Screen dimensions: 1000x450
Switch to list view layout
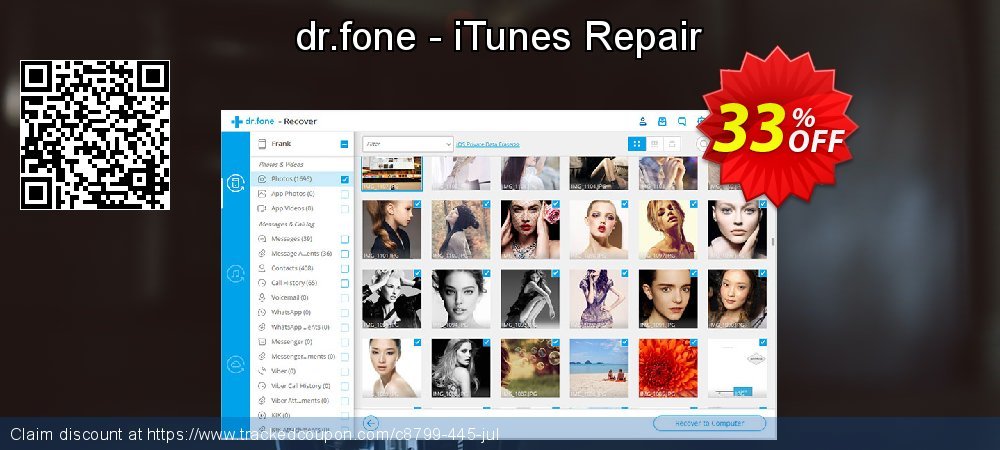[654, 144]
